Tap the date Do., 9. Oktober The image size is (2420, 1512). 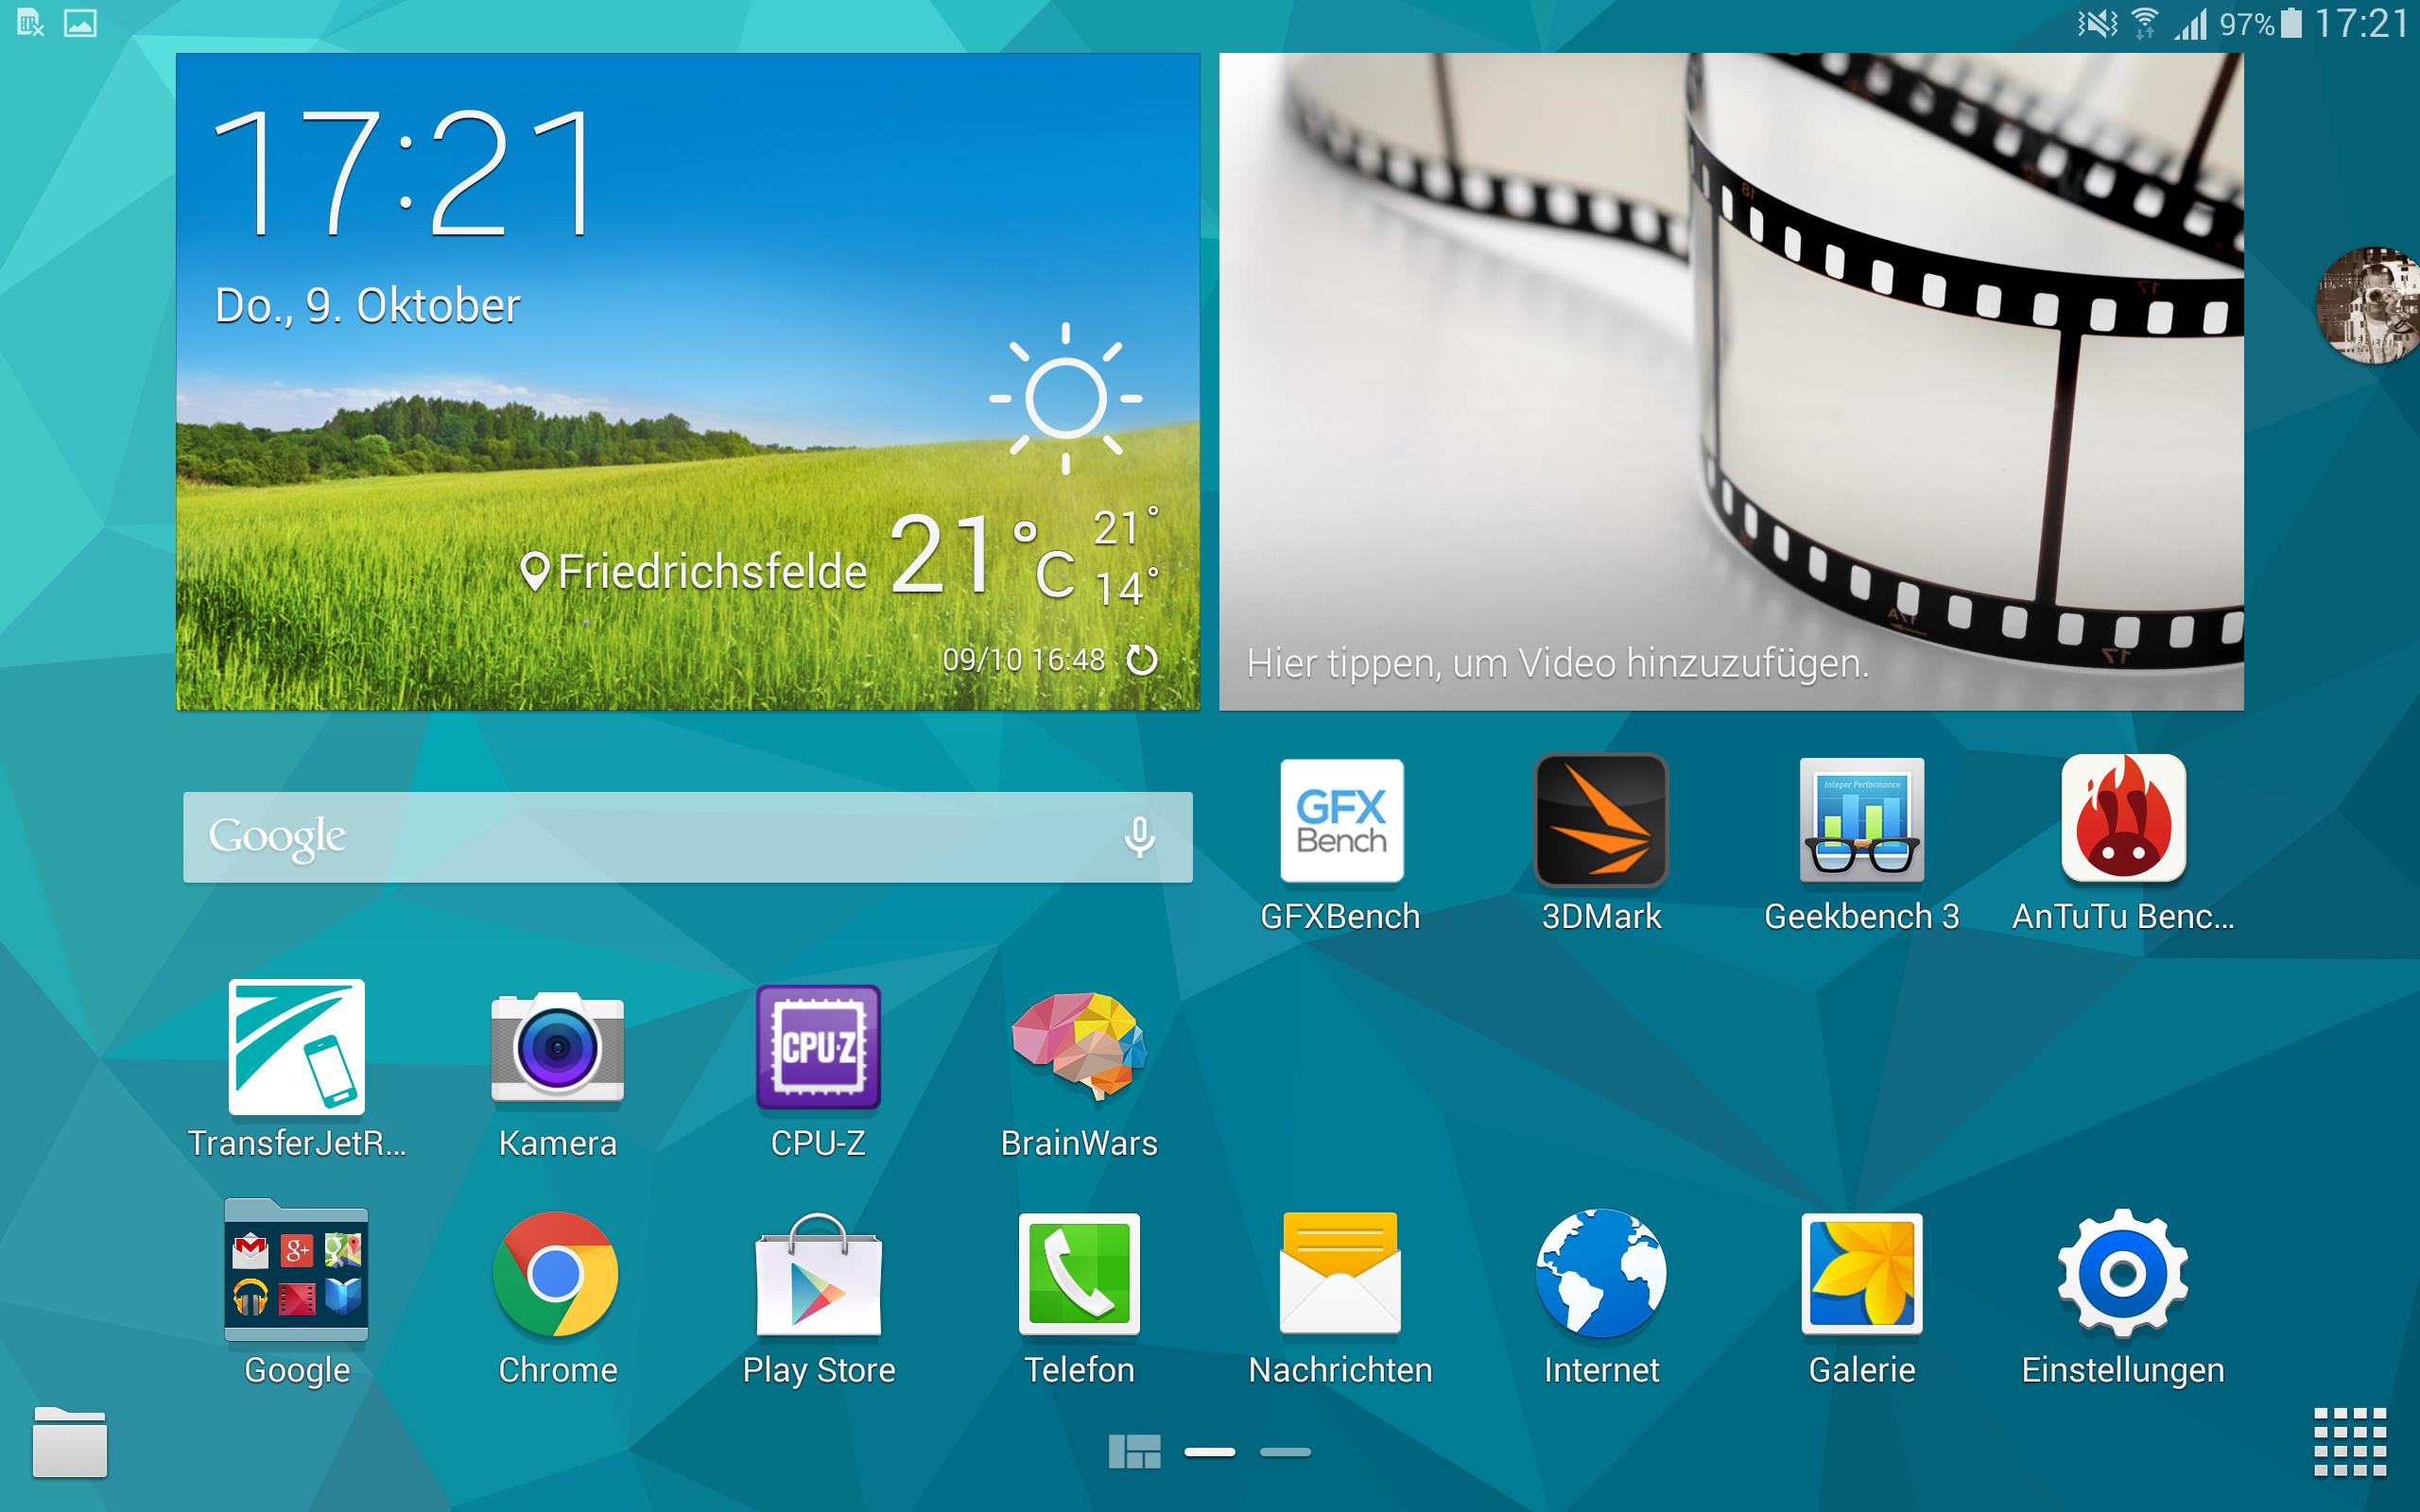click(x=367, y=305)
